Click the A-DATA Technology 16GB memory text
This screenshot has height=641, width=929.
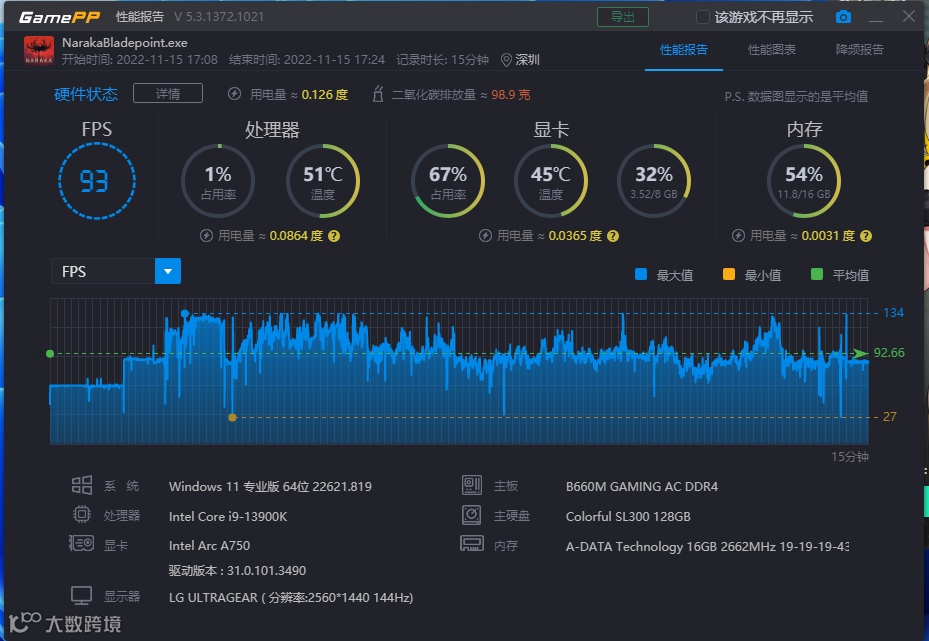pos(707,546)
